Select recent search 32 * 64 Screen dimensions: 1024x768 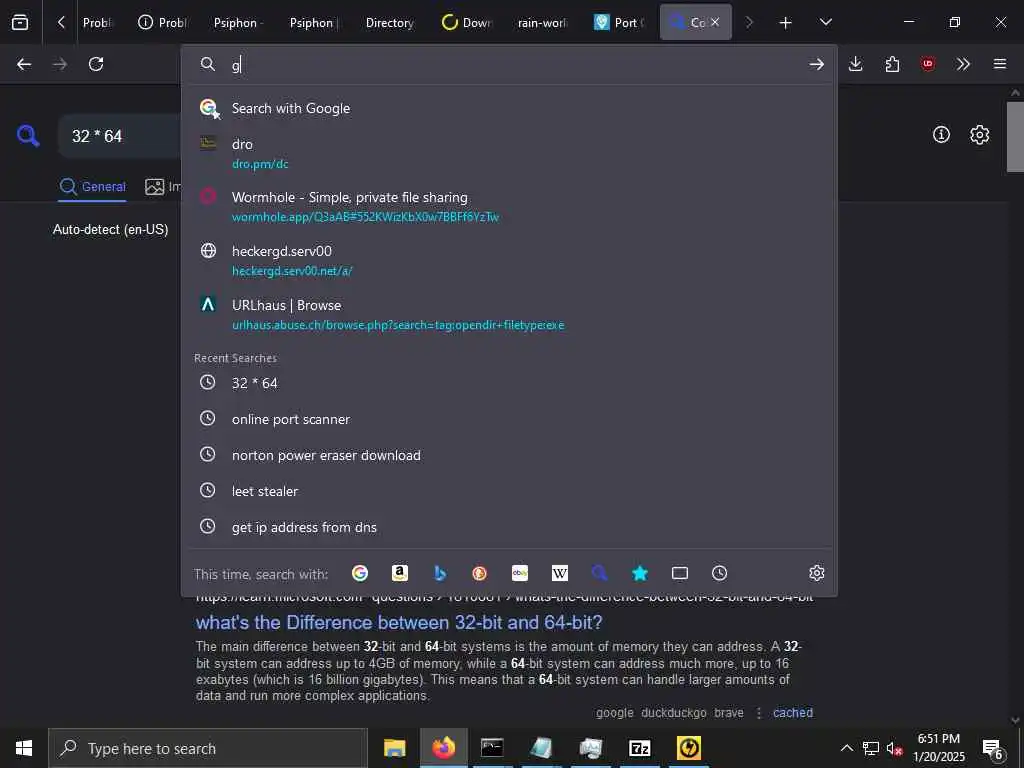coord(509,383)
